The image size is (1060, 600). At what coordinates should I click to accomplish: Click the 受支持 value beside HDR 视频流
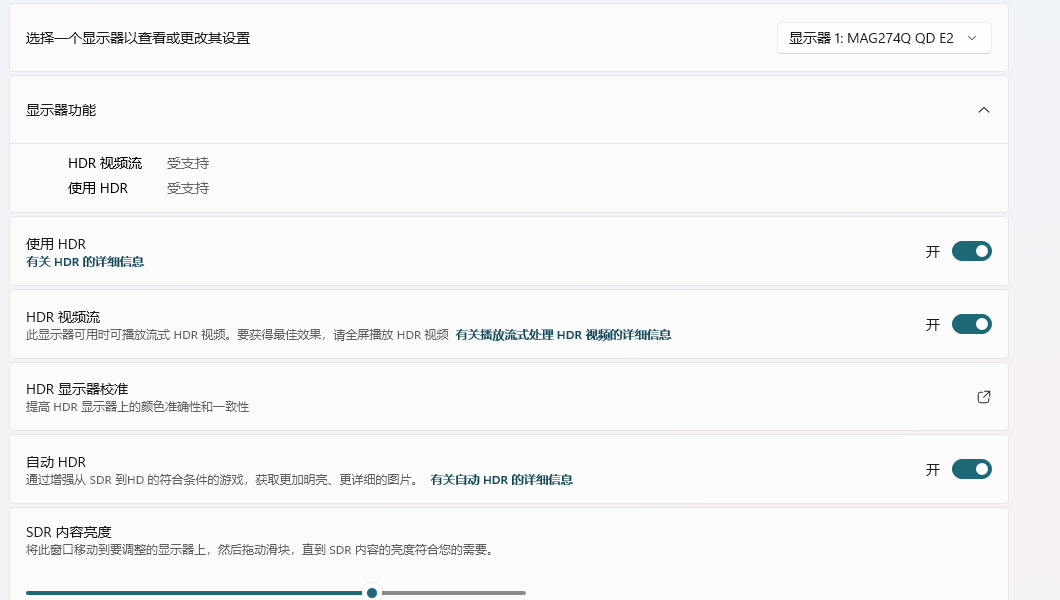tap(188, 164)
